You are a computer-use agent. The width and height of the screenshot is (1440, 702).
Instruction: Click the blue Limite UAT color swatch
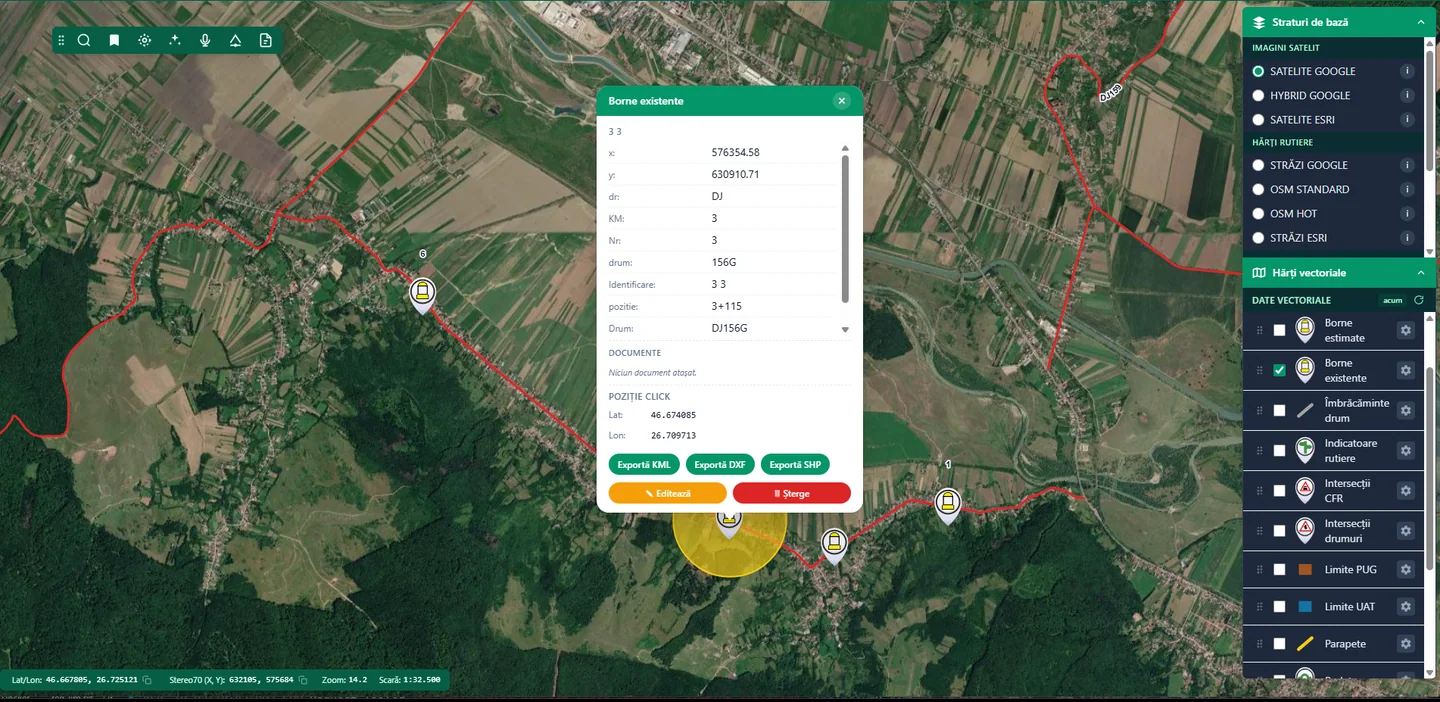1305,606
